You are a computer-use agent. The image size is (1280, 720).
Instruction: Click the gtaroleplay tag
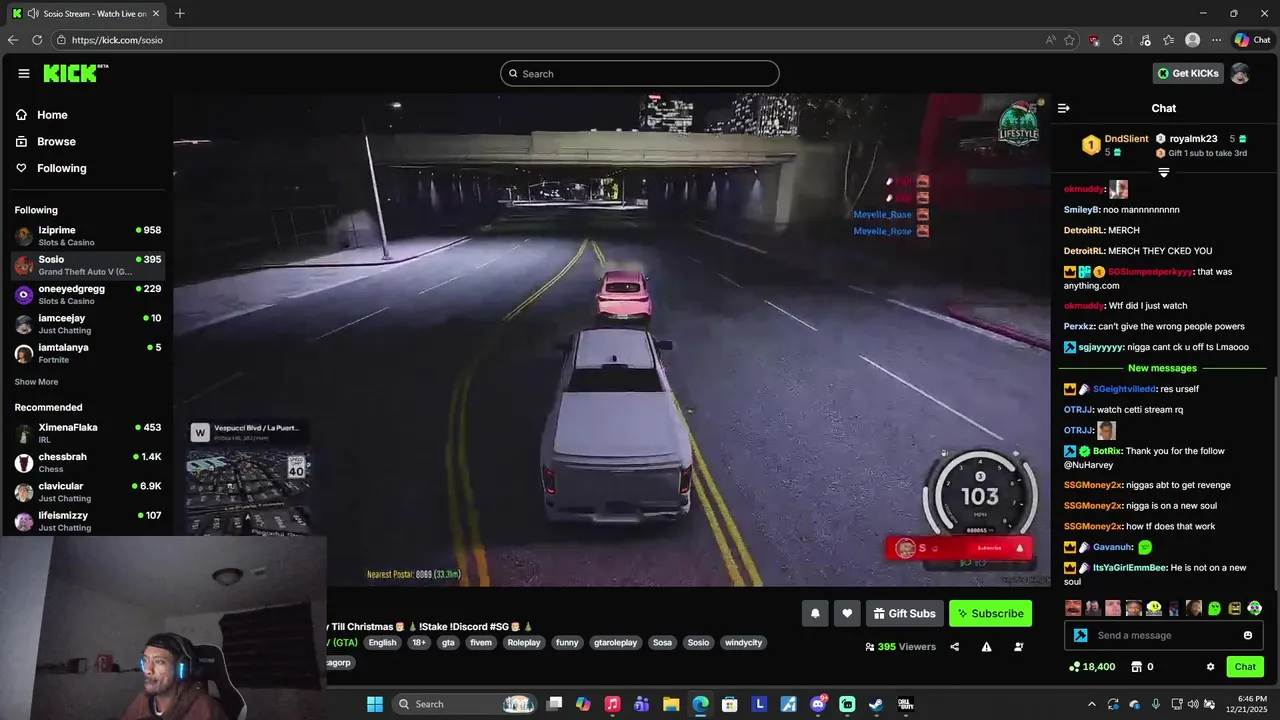615,643
